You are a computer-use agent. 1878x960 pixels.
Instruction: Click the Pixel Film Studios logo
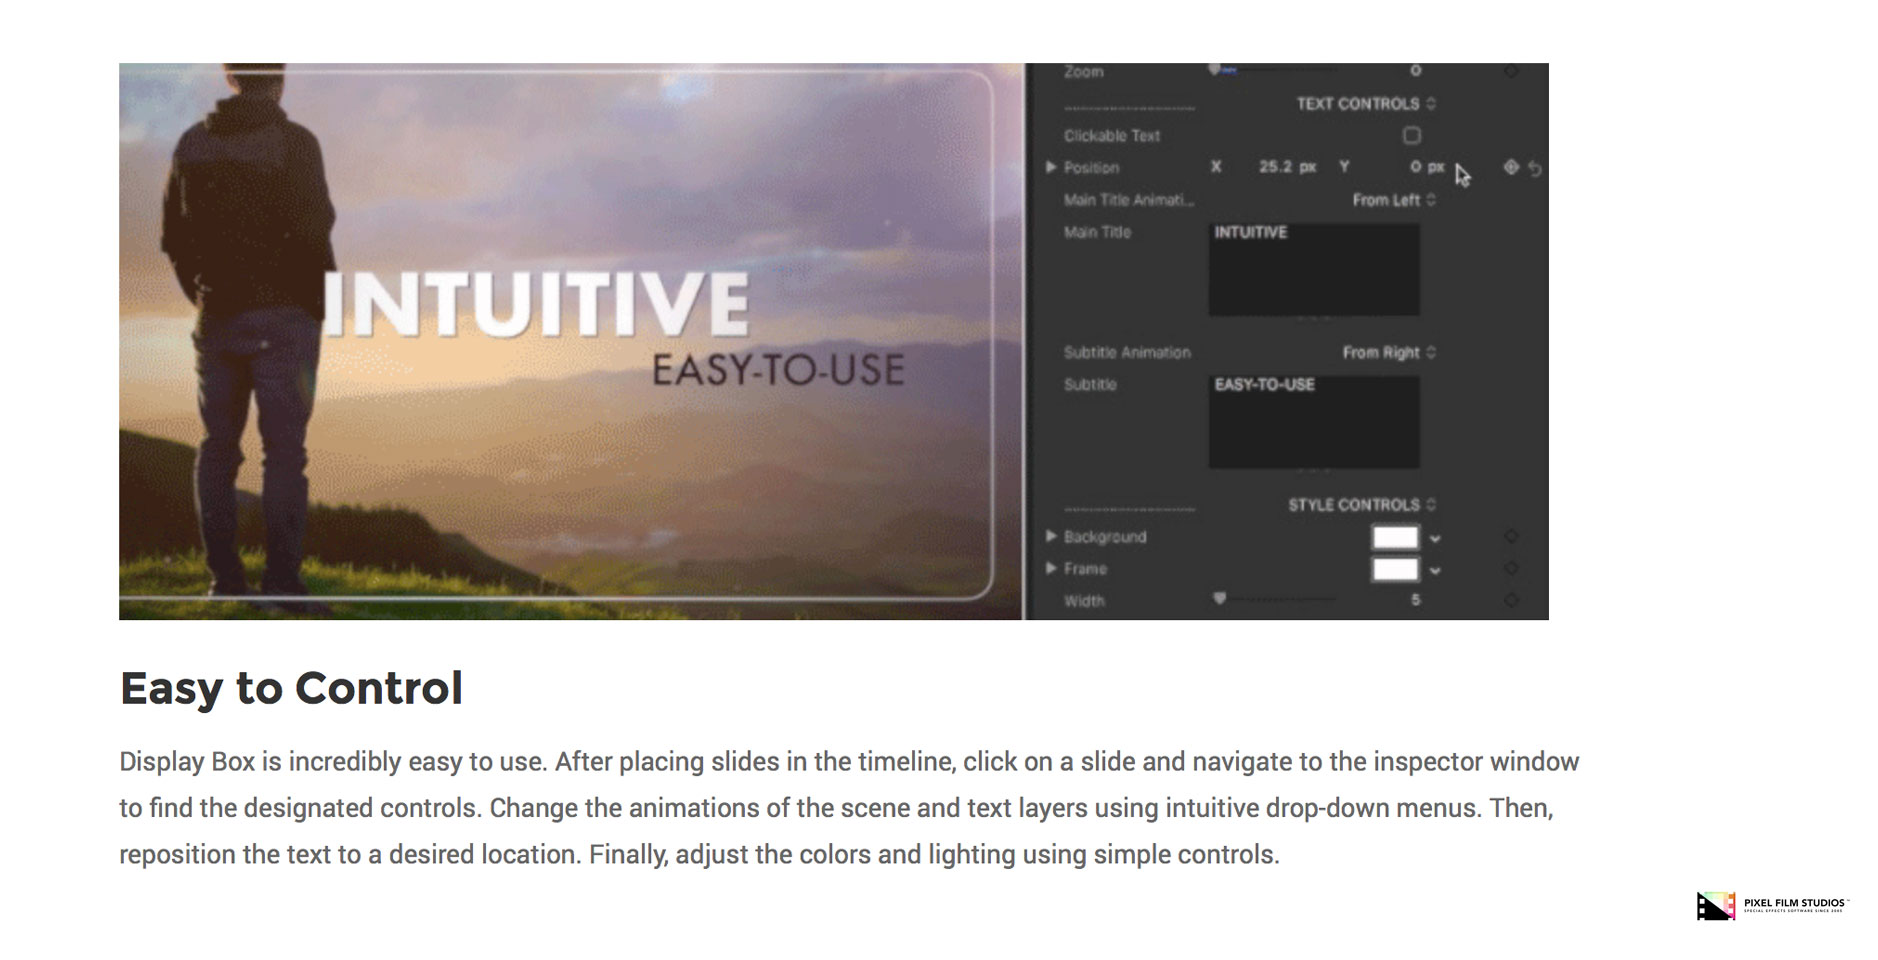[1772, 905]
